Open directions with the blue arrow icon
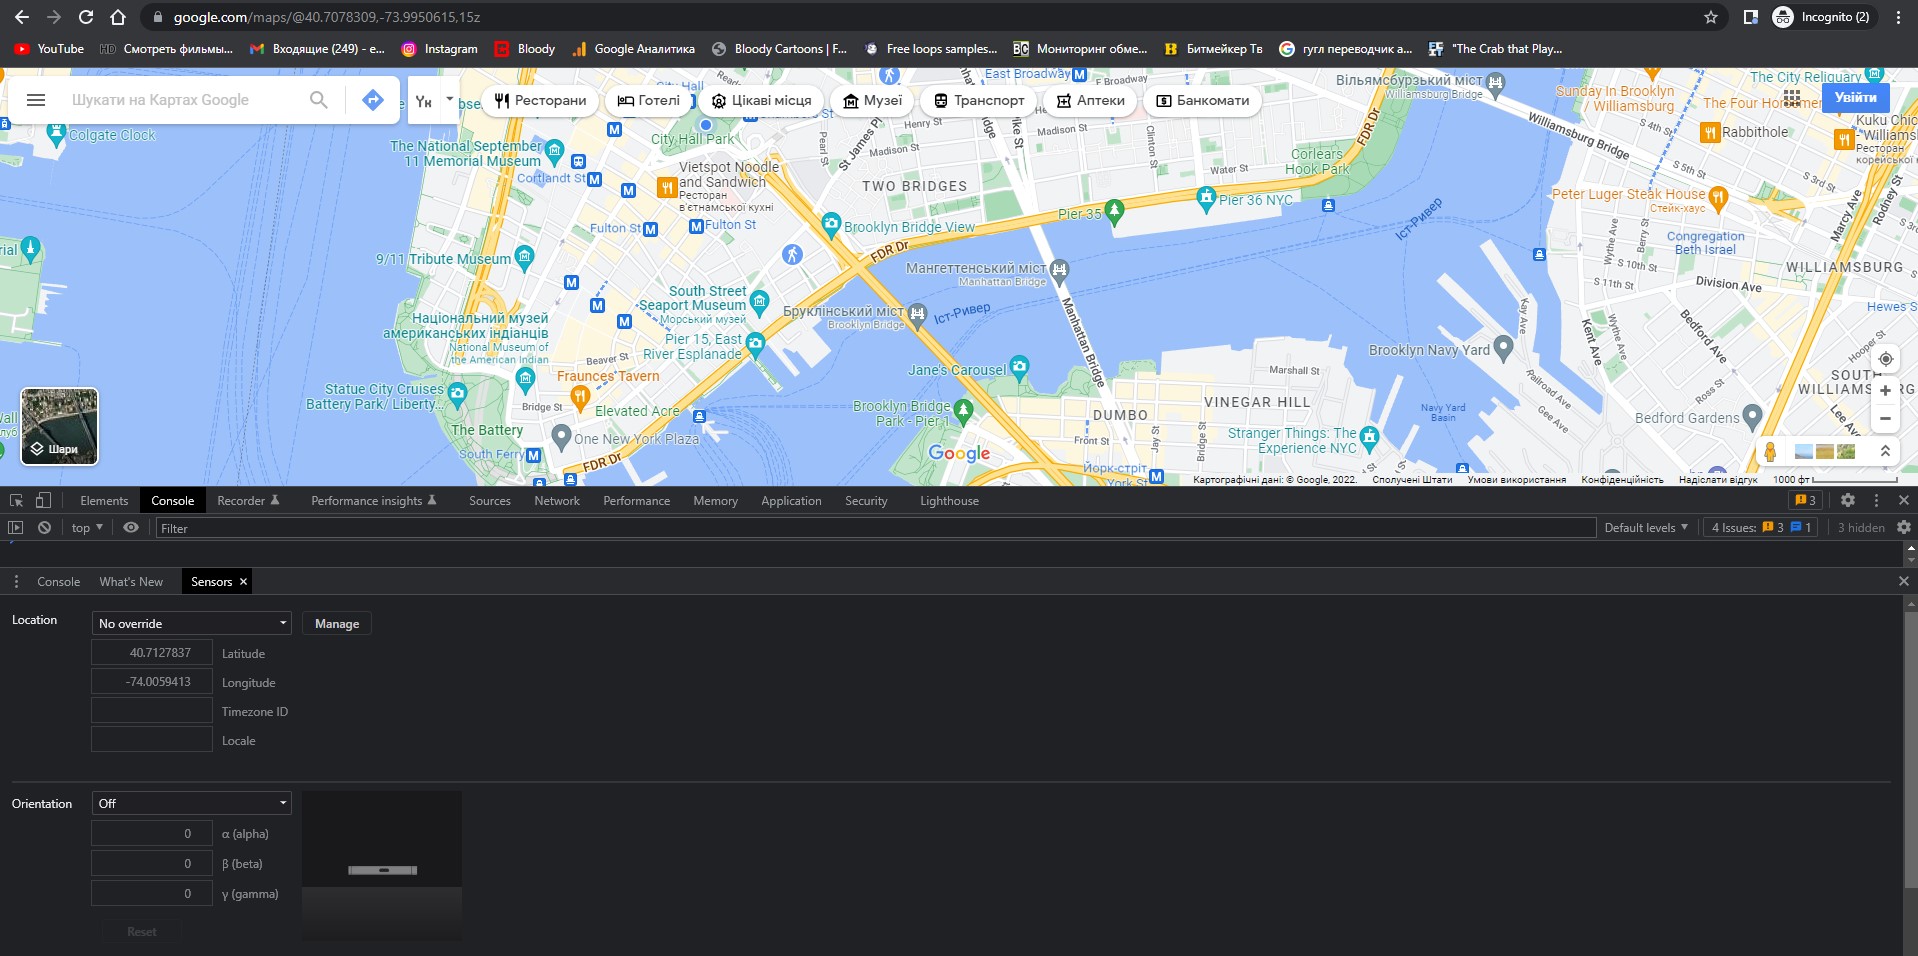Screen dimensions: 1918x956 [x=373, y=100]
